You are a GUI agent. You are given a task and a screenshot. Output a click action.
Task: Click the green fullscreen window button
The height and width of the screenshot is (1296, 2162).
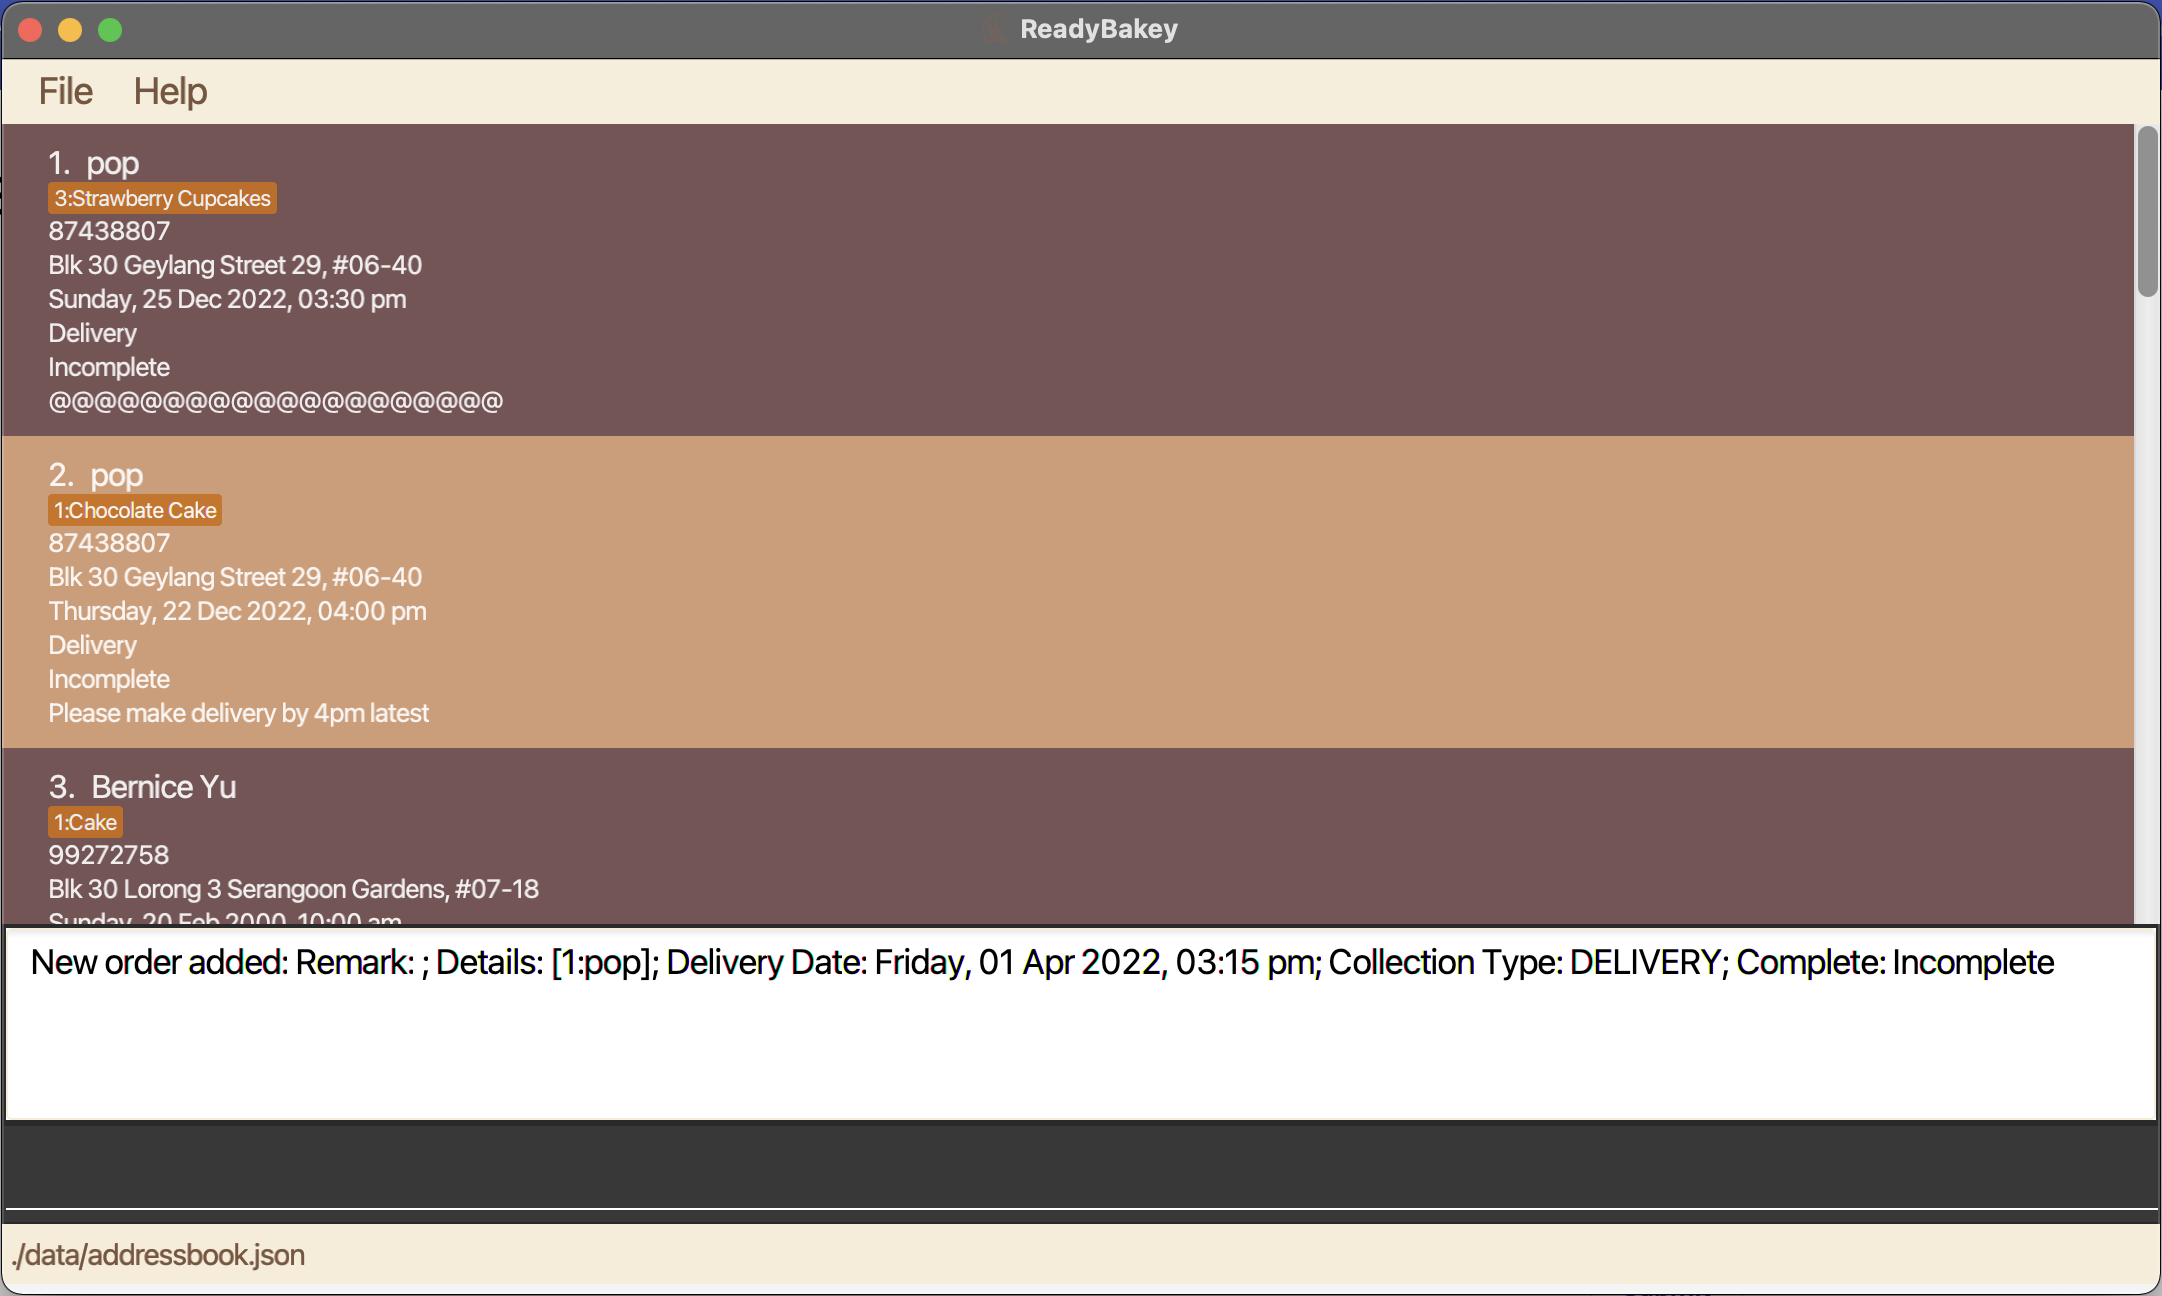[110, 30]
